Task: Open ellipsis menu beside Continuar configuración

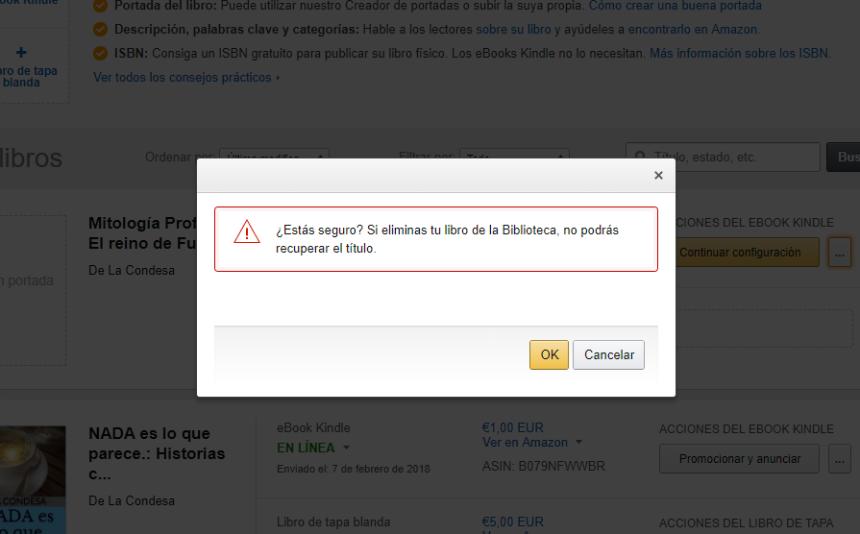Action: click(x=838, y=253)
